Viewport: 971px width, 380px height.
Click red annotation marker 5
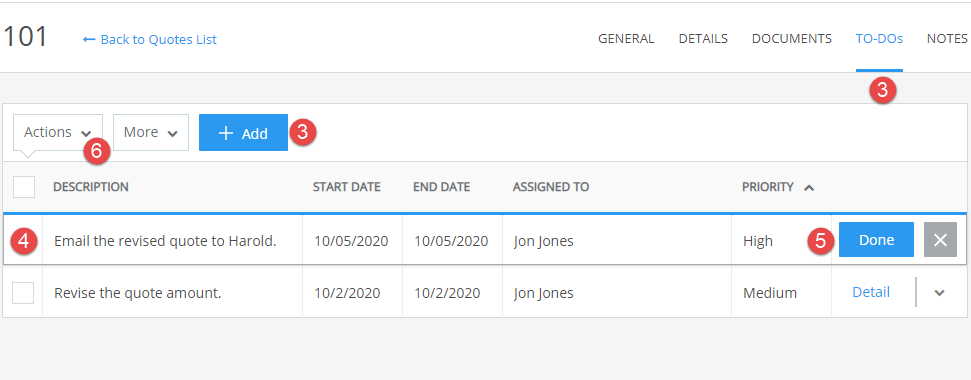point(821,241)
